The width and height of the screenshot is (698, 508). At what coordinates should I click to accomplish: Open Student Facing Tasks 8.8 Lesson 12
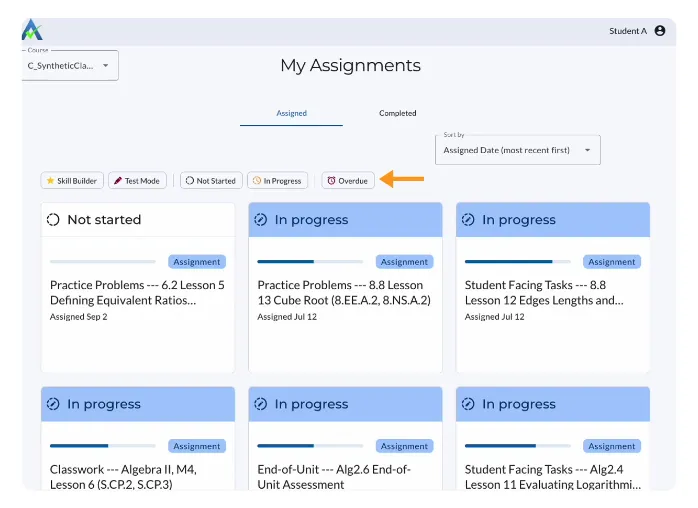coord(544,293)
